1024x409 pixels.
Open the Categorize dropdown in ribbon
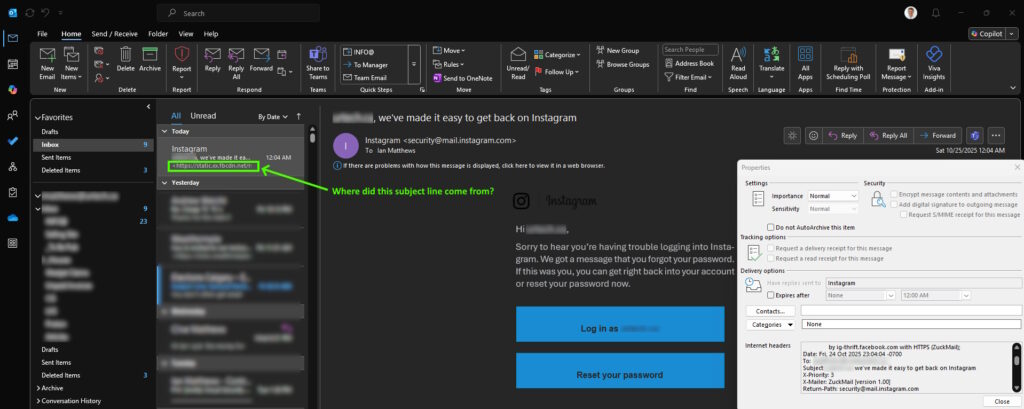[557, 55]
